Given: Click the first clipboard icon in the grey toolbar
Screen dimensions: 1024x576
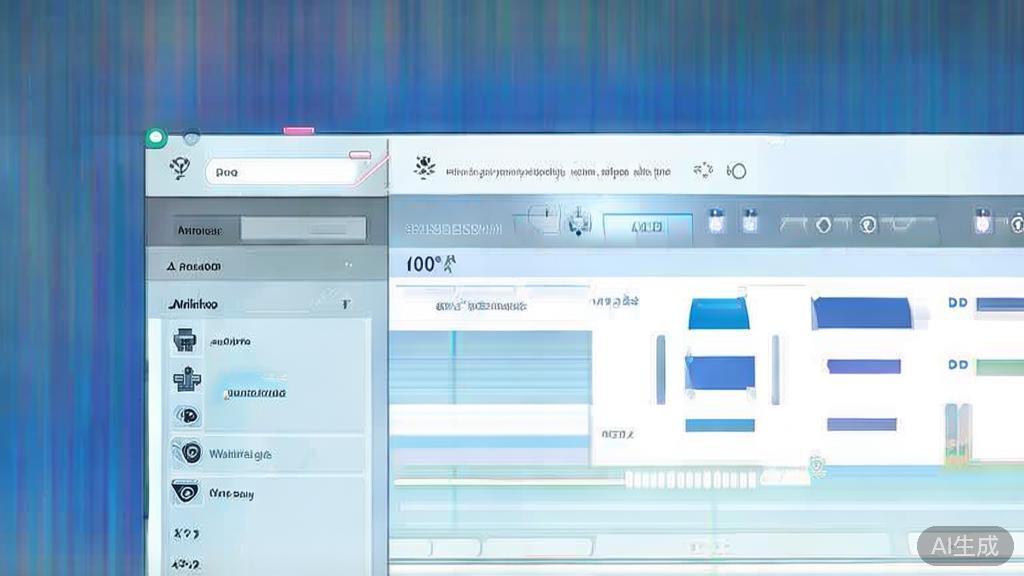Looking at the screenshot, I should coord(716,222).
